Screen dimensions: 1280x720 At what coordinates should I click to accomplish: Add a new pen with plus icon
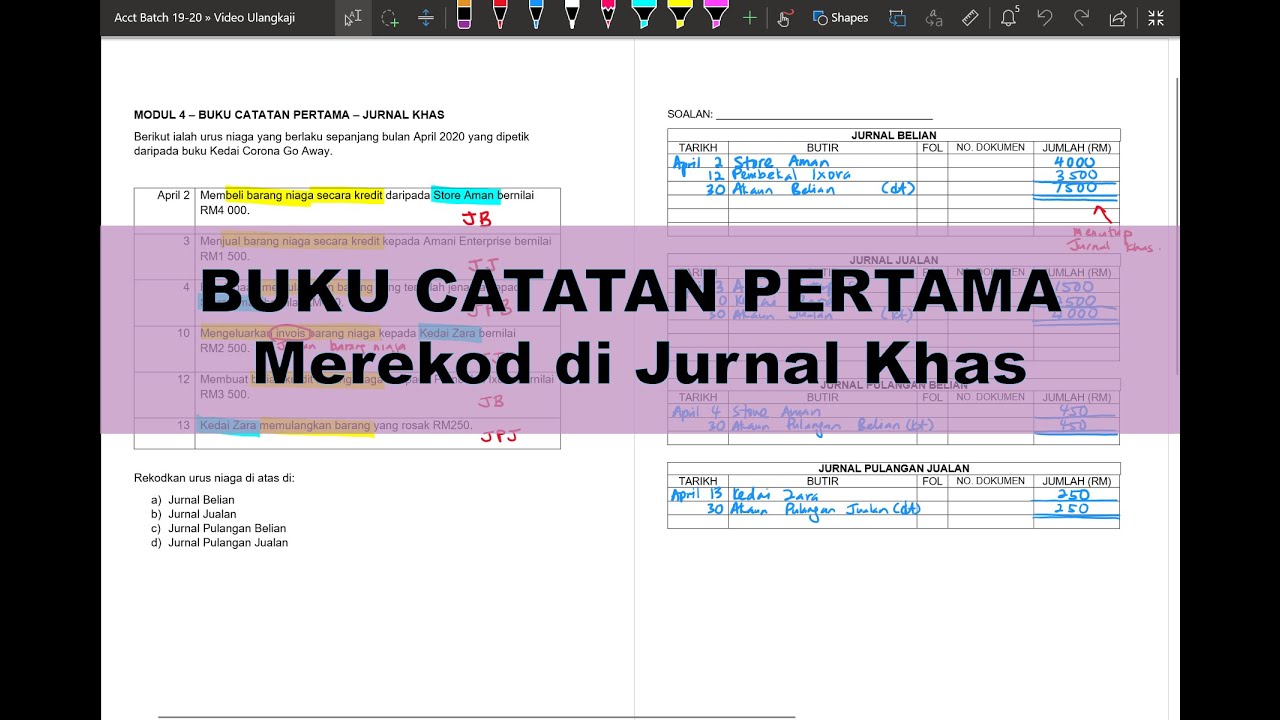point(750,18)
